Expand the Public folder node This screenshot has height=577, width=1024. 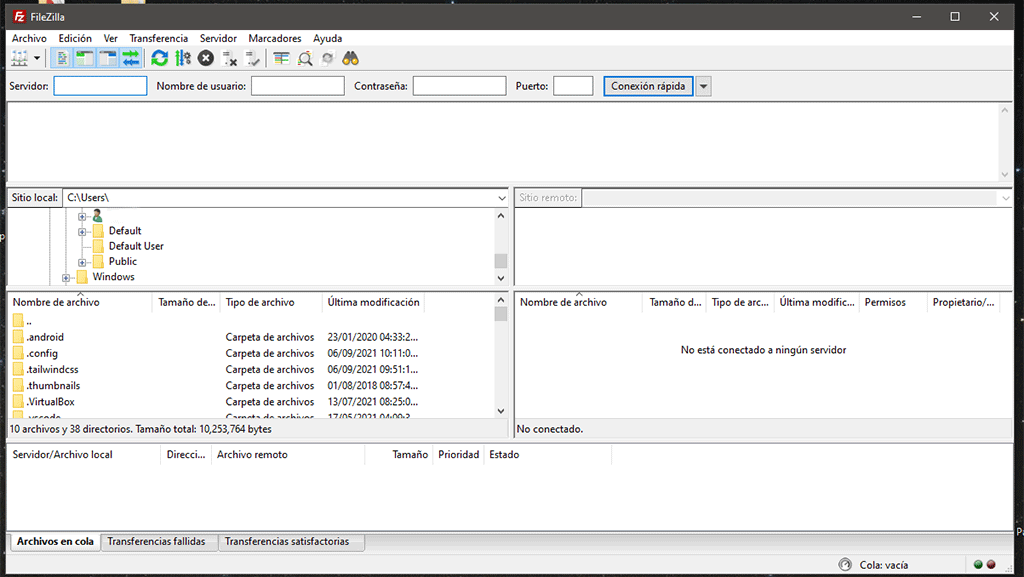coord(82,262)
